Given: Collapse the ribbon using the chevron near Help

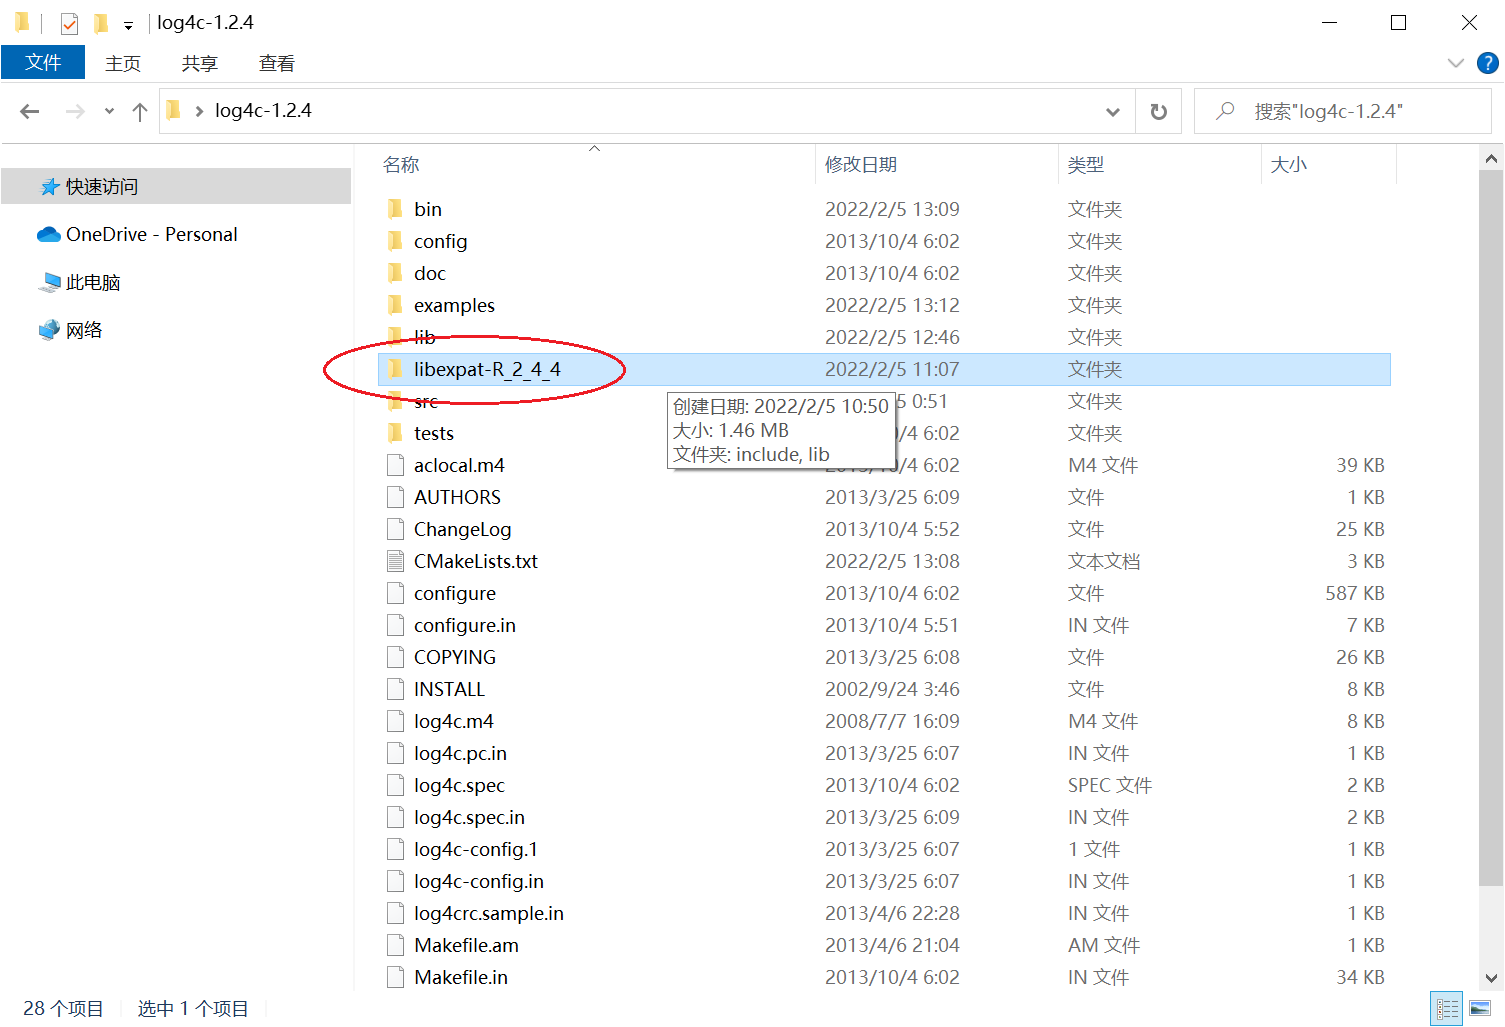Looking at the screenshot, I should pos(1456,62).
